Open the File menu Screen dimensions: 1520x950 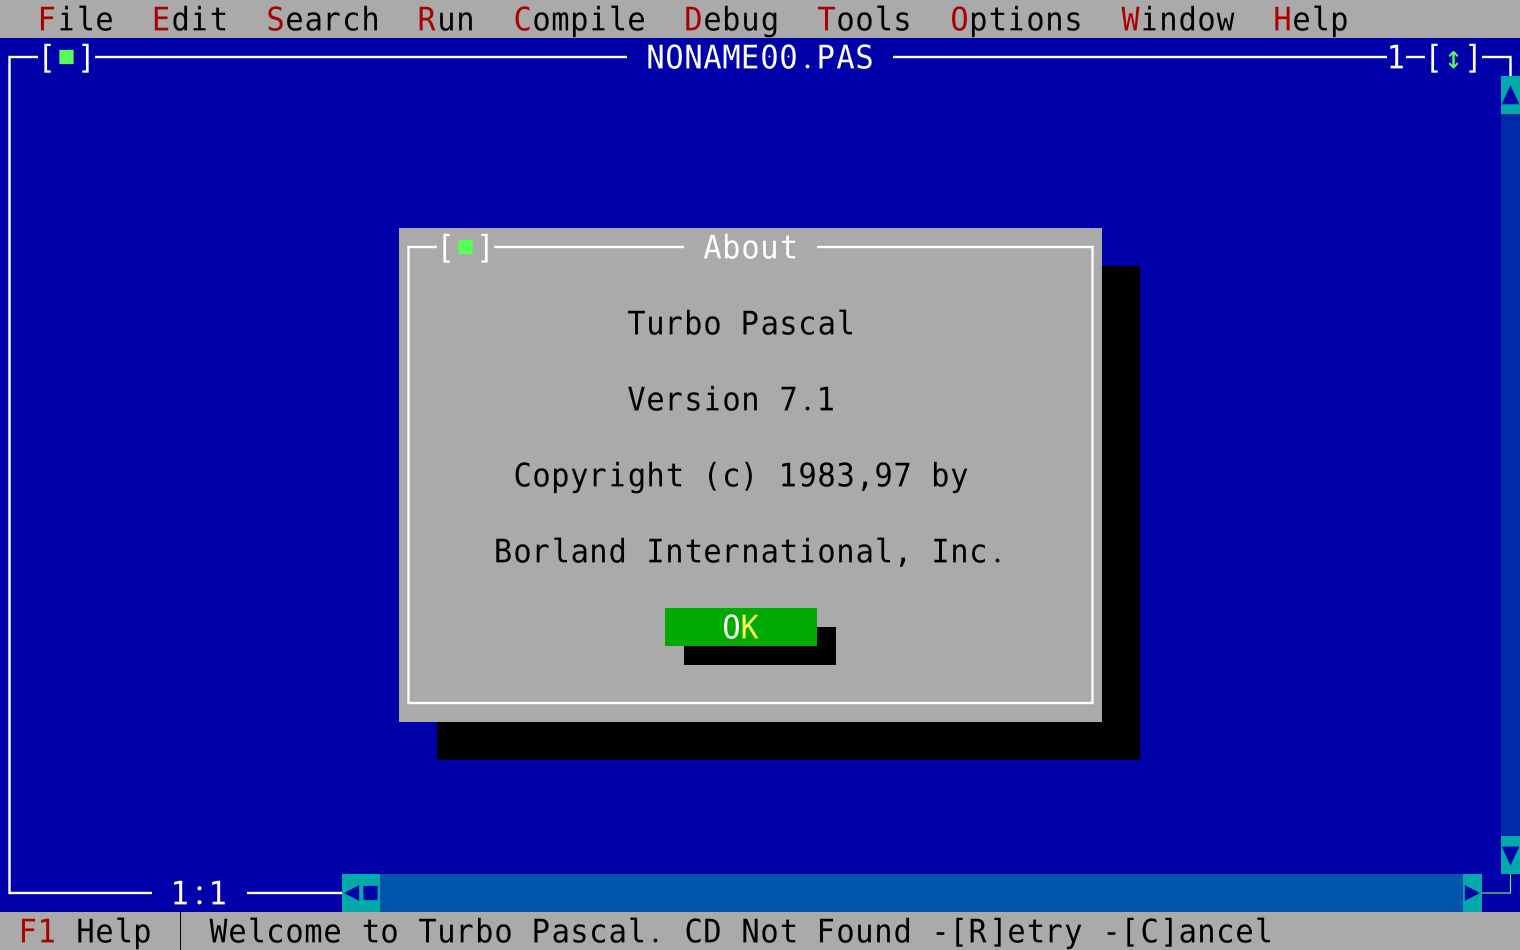[x=75, y=18]
